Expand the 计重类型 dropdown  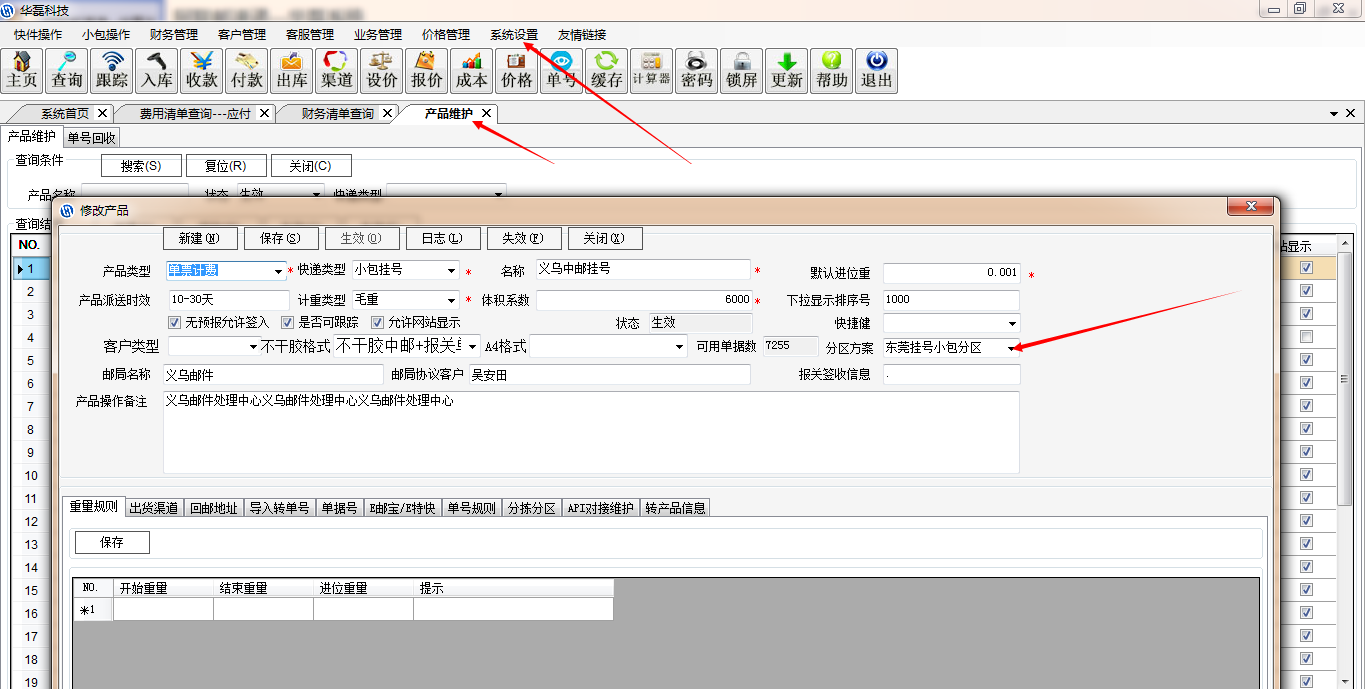[451, 300]
